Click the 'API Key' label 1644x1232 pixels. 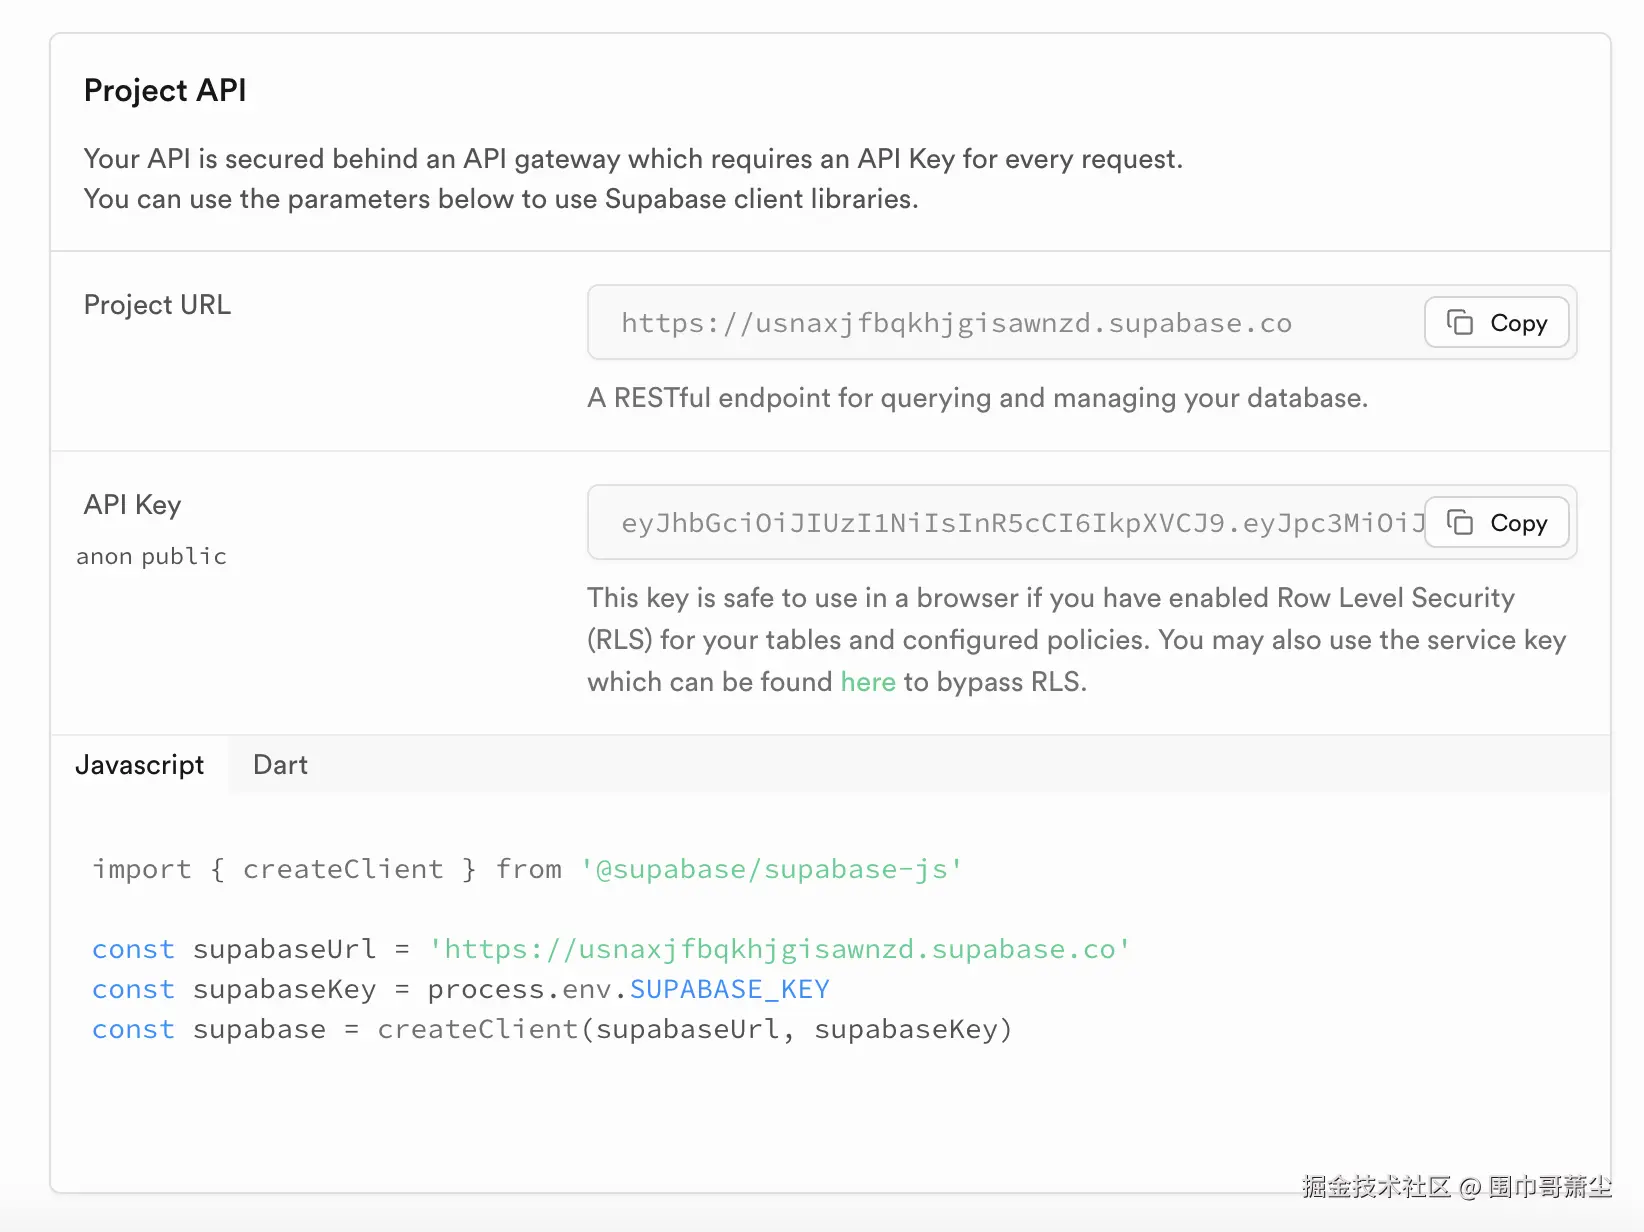(132, 505)
